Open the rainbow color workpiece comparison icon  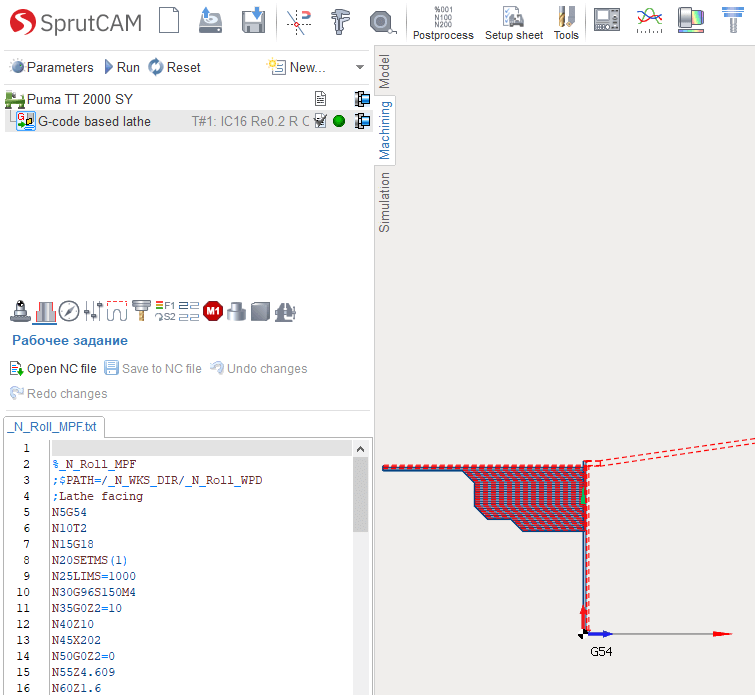tap(691, 20)
